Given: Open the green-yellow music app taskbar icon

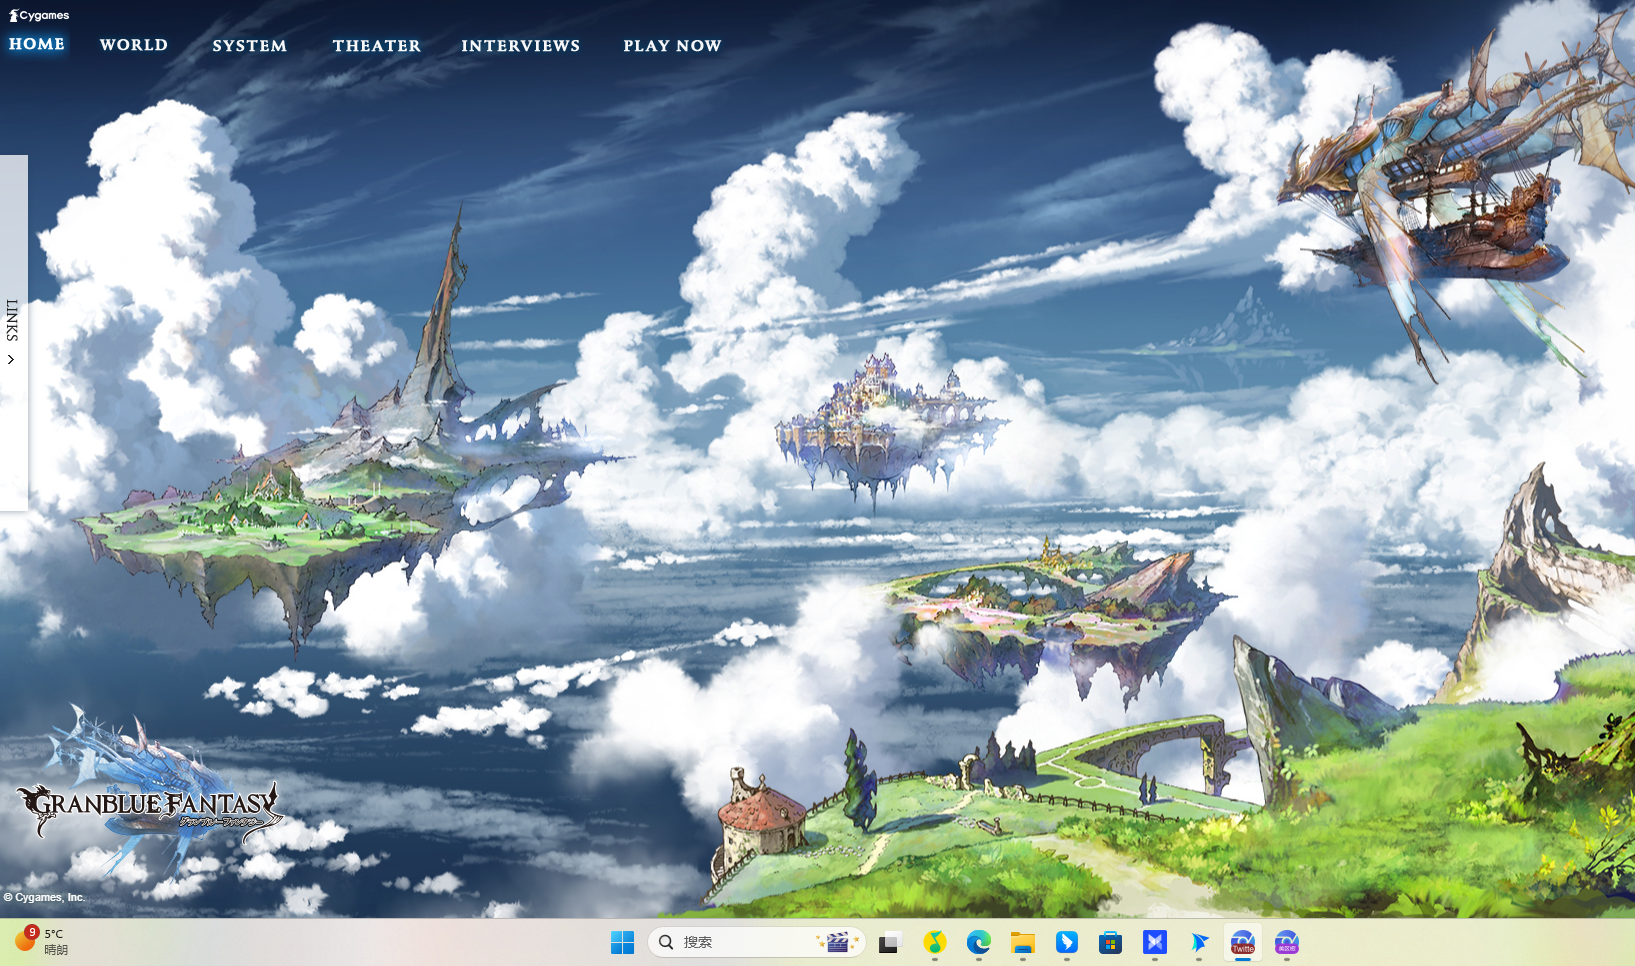Looking at the screenshot, I should 934,942.
